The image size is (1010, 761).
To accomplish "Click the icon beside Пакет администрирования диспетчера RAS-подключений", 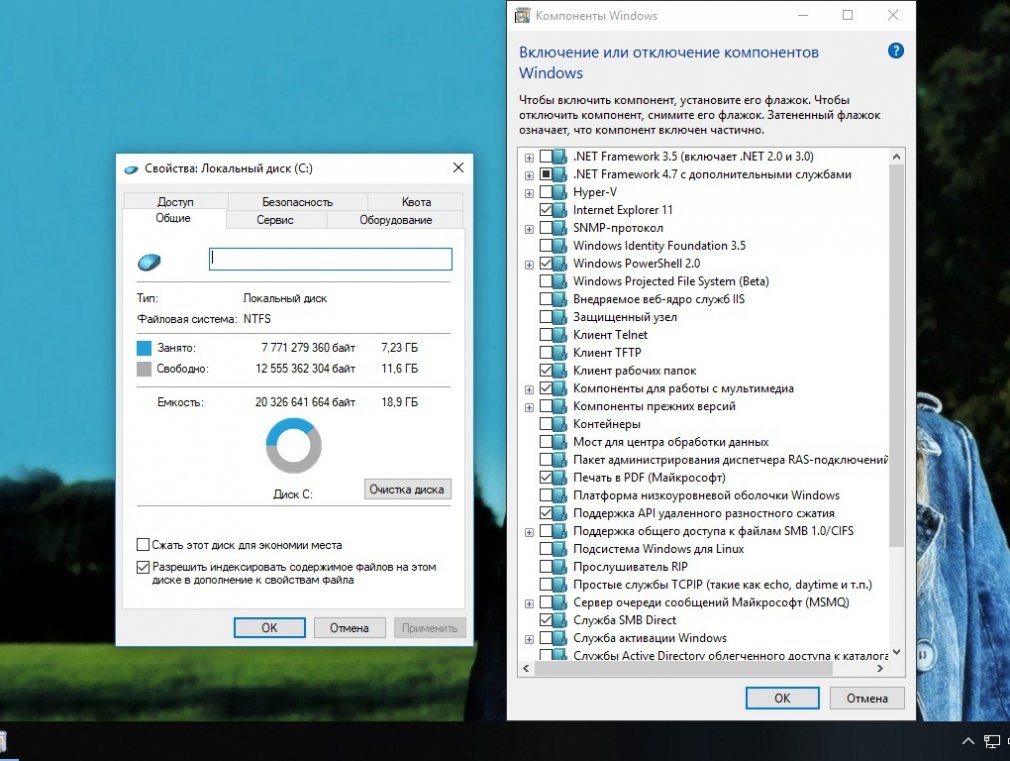I will (560, 460).
